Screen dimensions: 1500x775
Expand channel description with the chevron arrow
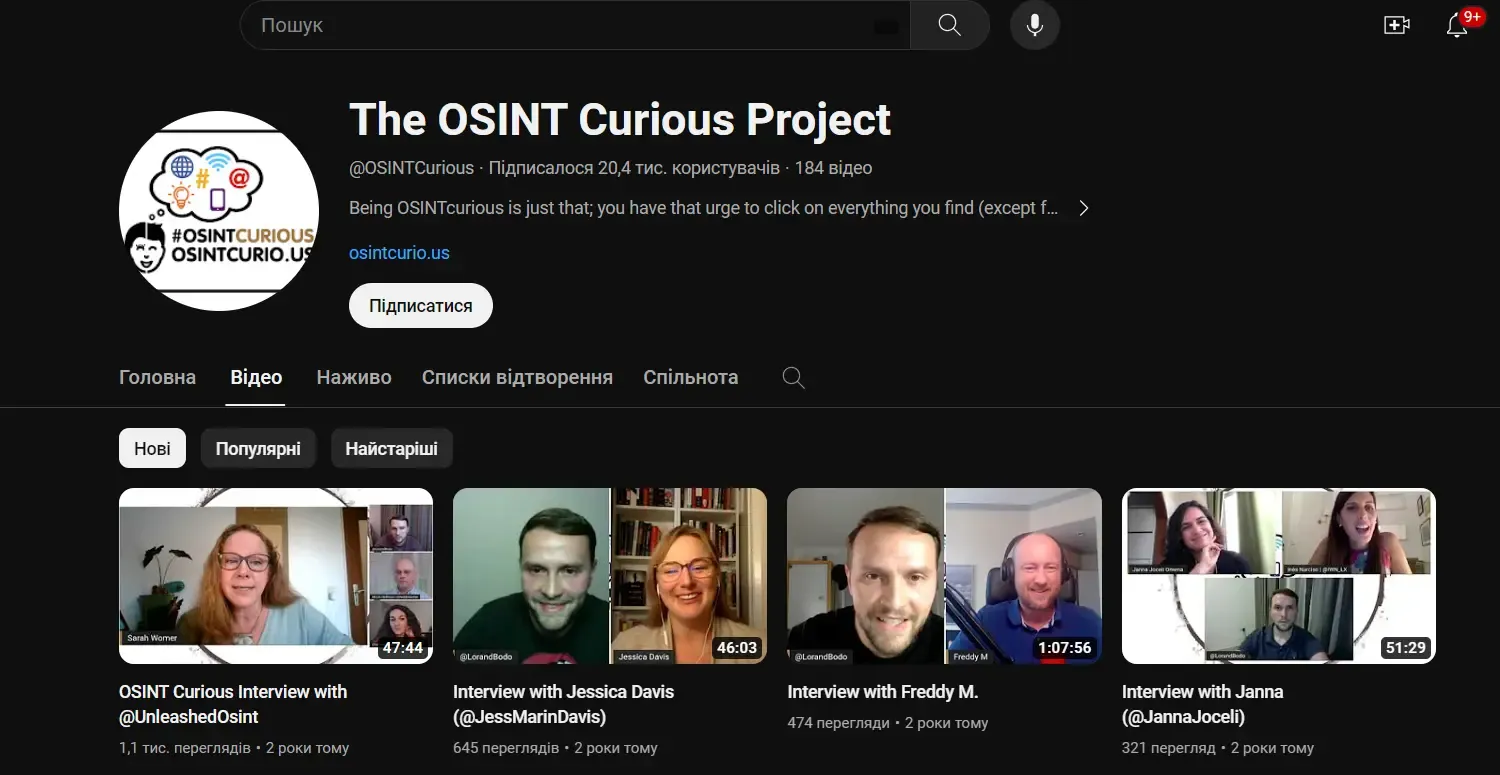click(1083, 208)
